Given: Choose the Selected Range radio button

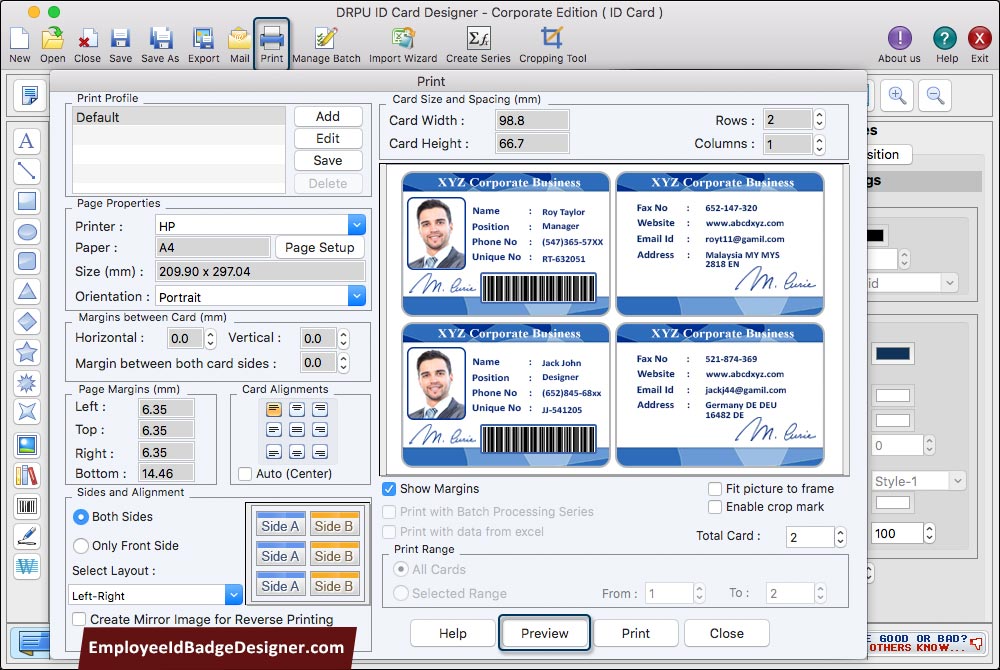Looking at the screenshot, I should coord(401,594).
